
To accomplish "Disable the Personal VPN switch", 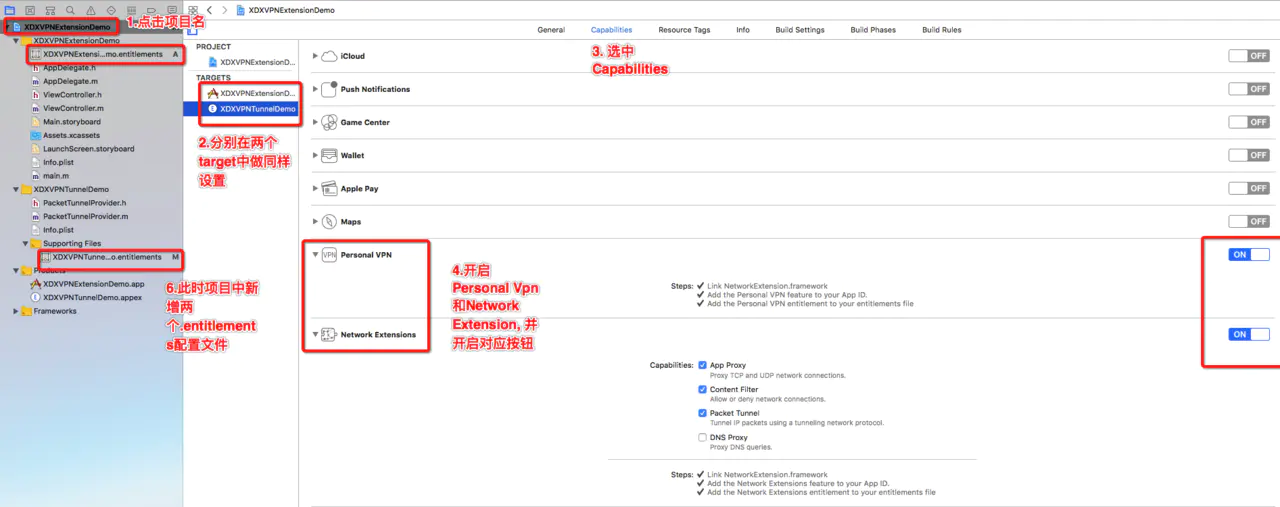I will pos(1248,255).
